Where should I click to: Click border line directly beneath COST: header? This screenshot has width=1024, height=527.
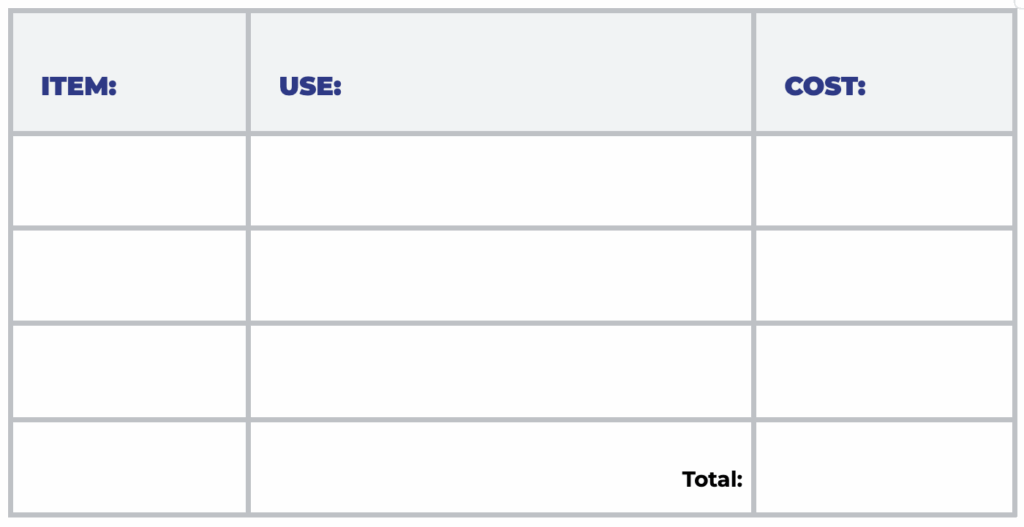(884, 133)
